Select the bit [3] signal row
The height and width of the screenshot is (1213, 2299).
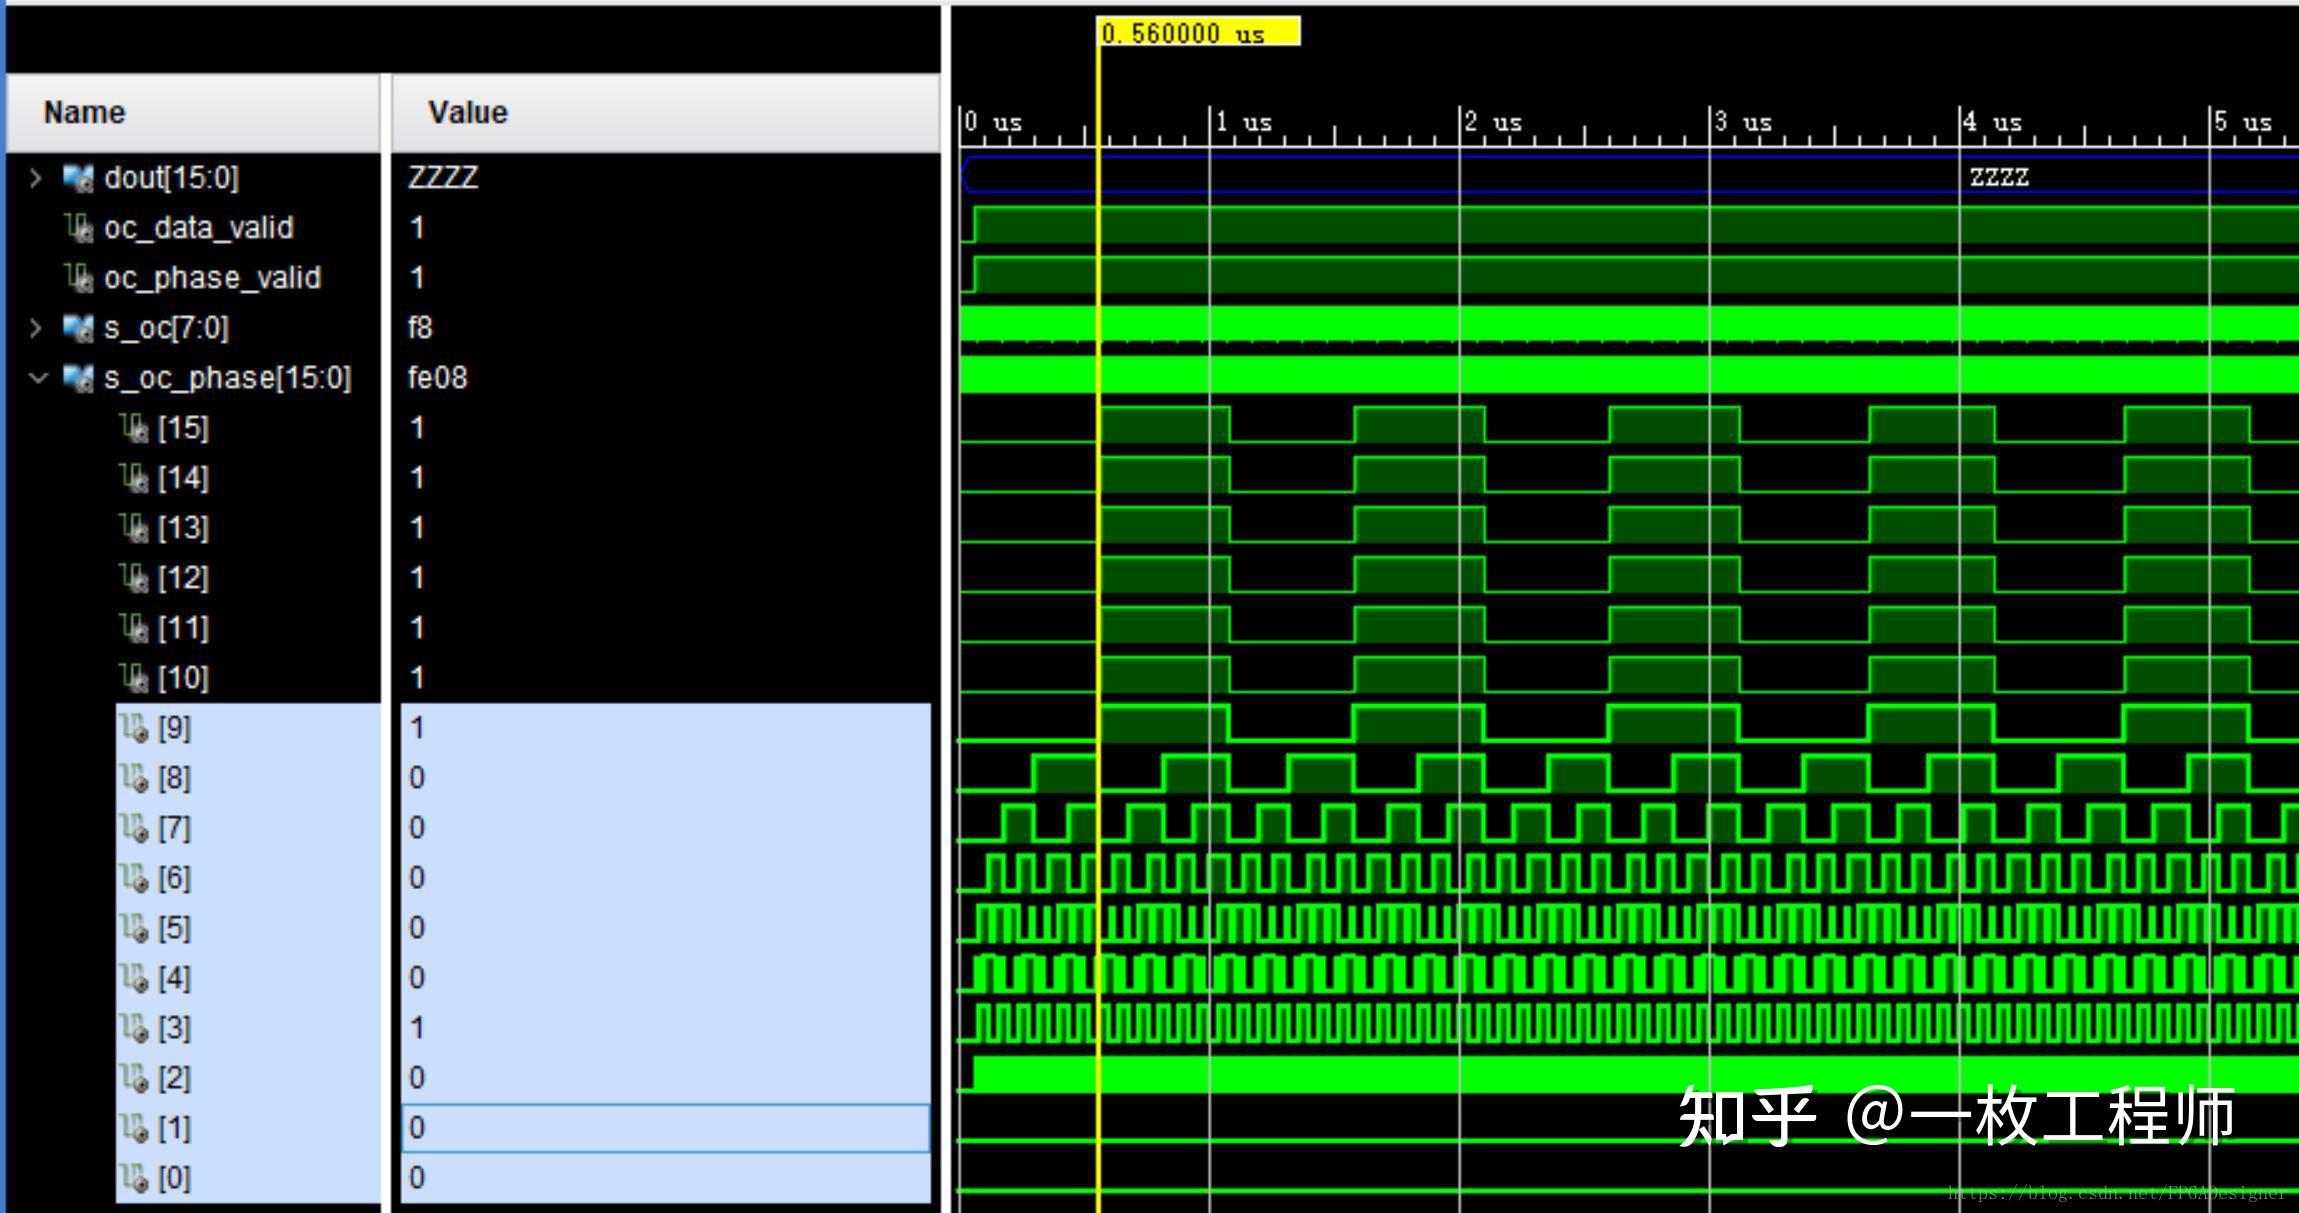tap(174, 1028)
